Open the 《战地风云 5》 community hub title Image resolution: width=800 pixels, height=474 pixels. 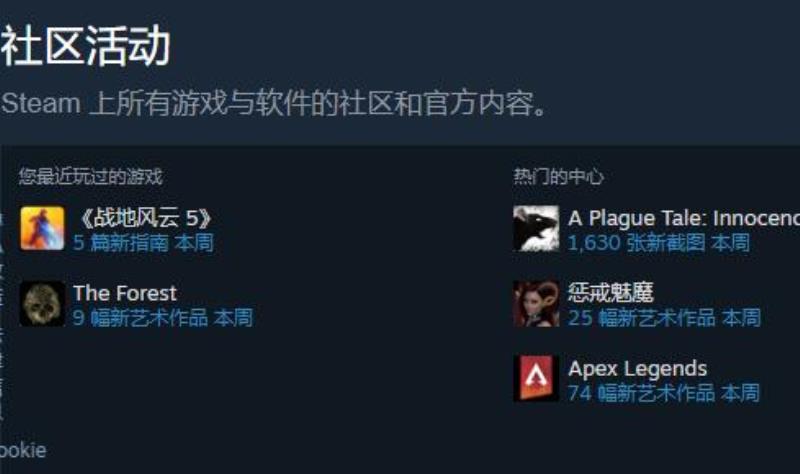click(143, 218)
